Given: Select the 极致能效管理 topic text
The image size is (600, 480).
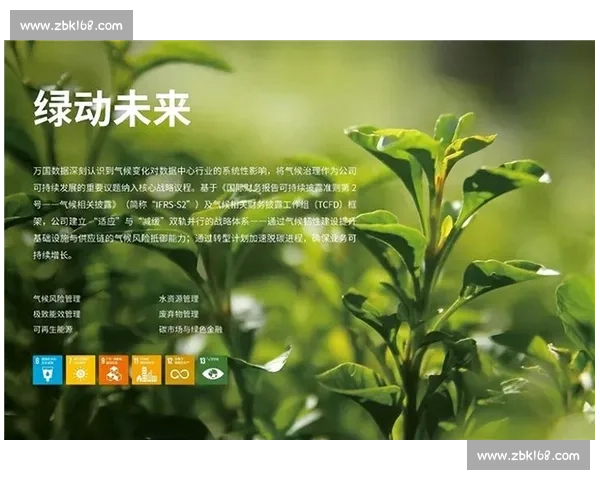Looking at the screenshot, I should point(57,314).
